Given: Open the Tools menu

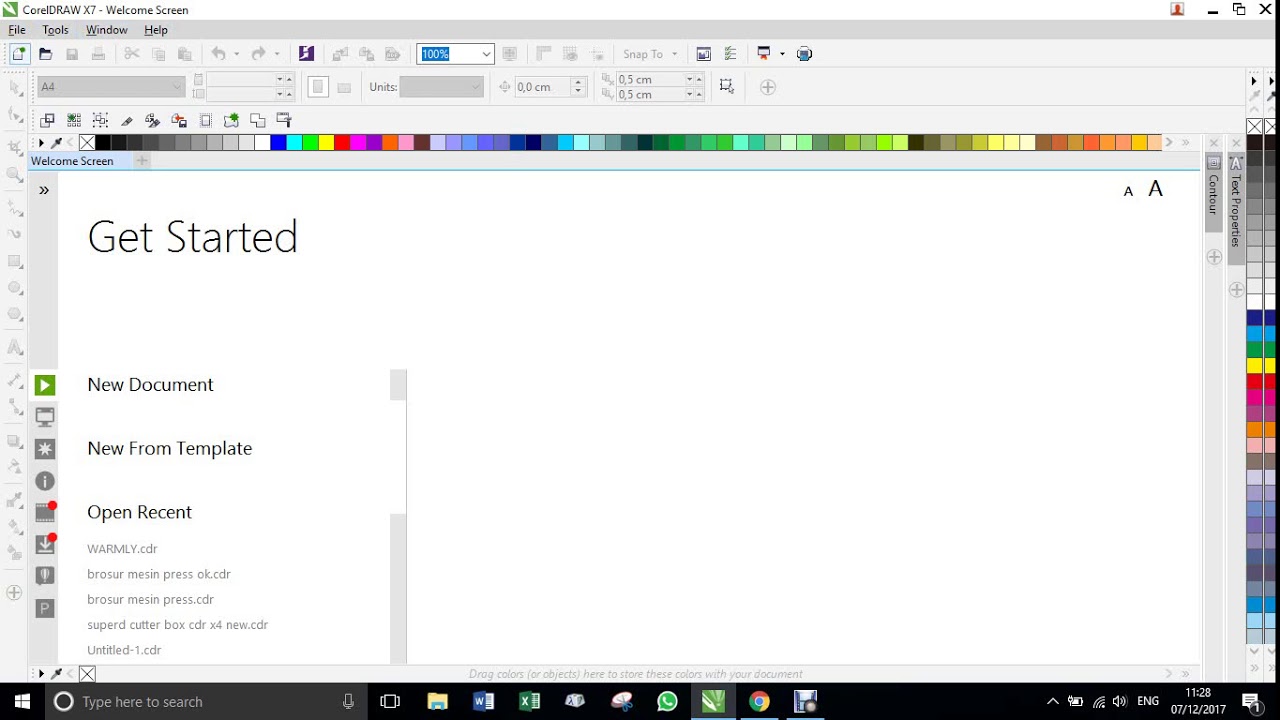Looking at the screenshot, I should (55, 30).
